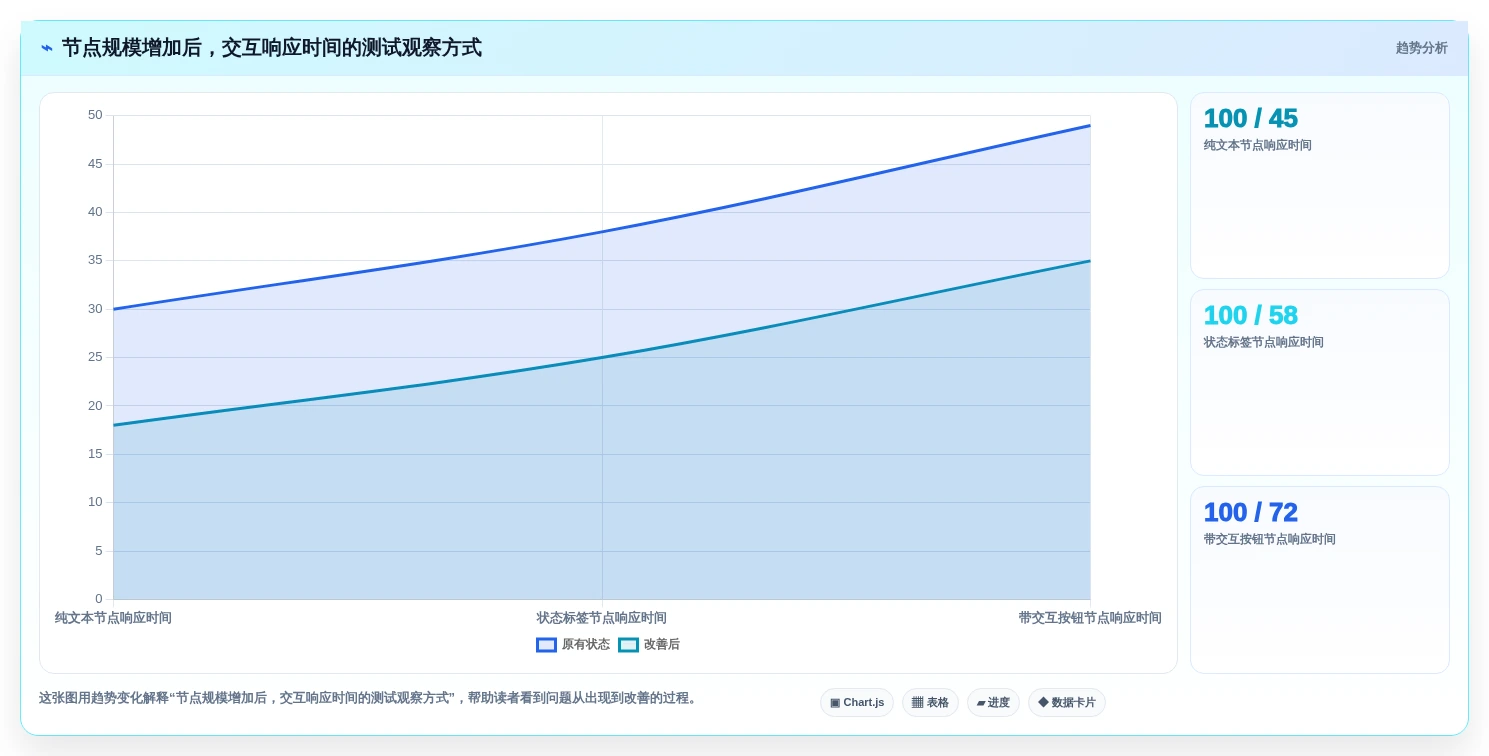Select the 表格 tag
The width and height of the screenshot is (1489, 756).
[x=930, y=702]
